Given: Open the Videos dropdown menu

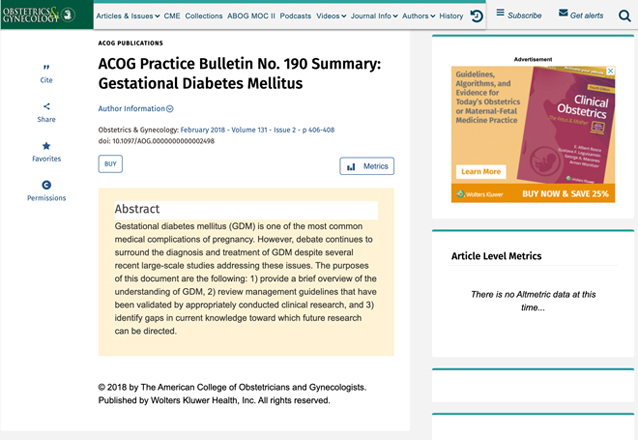Looking at the screenshot, I should tap(331, 16).
